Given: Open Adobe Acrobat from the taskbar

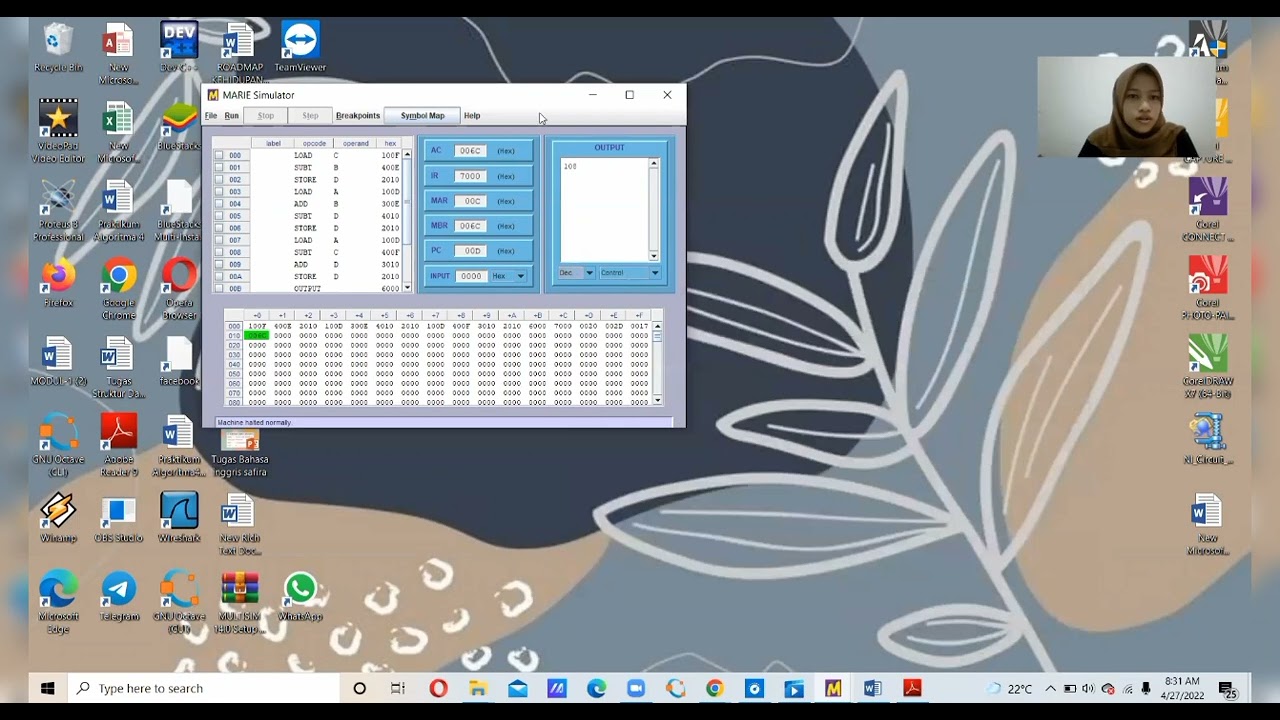Looking at the screenshot, I should (912, 688).
